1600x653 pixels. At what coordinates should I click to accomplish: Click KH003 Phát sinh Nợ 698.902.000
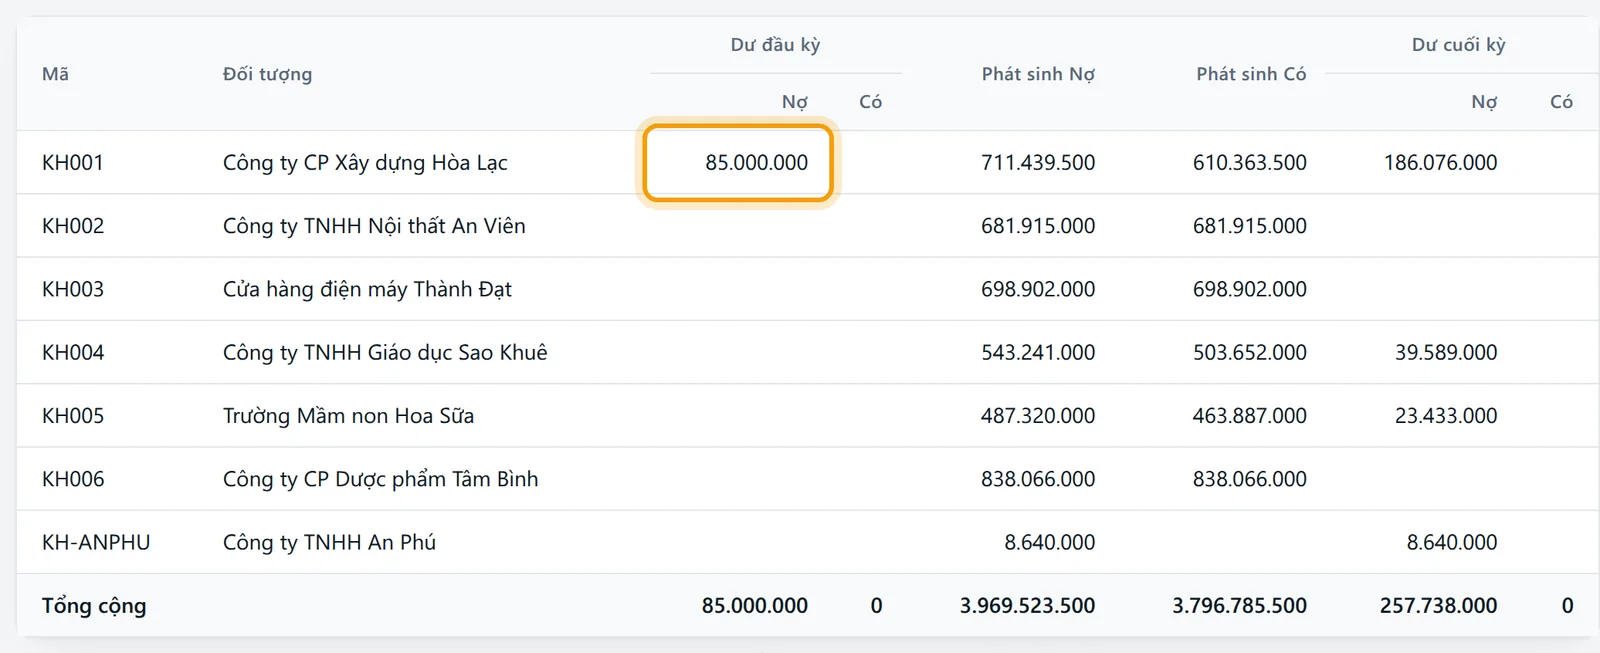click(1038, 289)
